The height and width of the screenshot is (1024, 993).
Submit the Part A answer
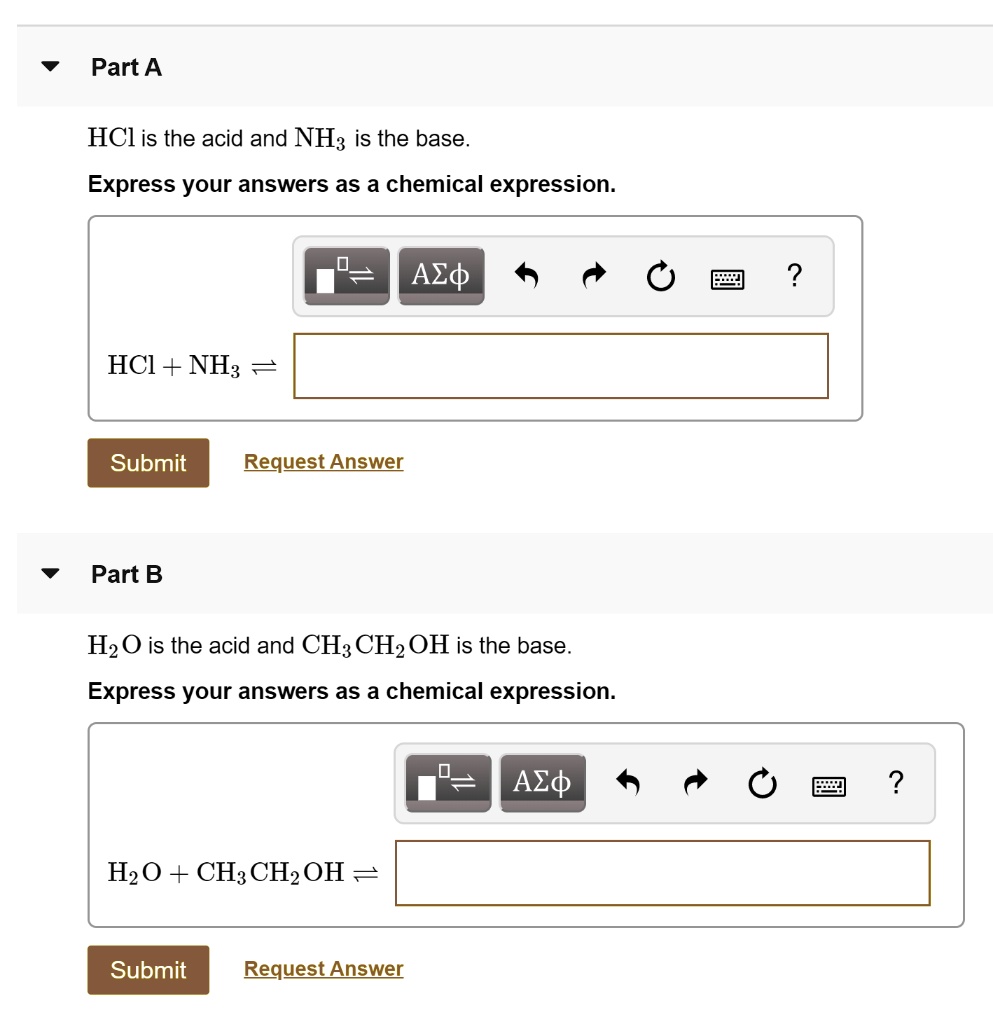pos(148,463)
